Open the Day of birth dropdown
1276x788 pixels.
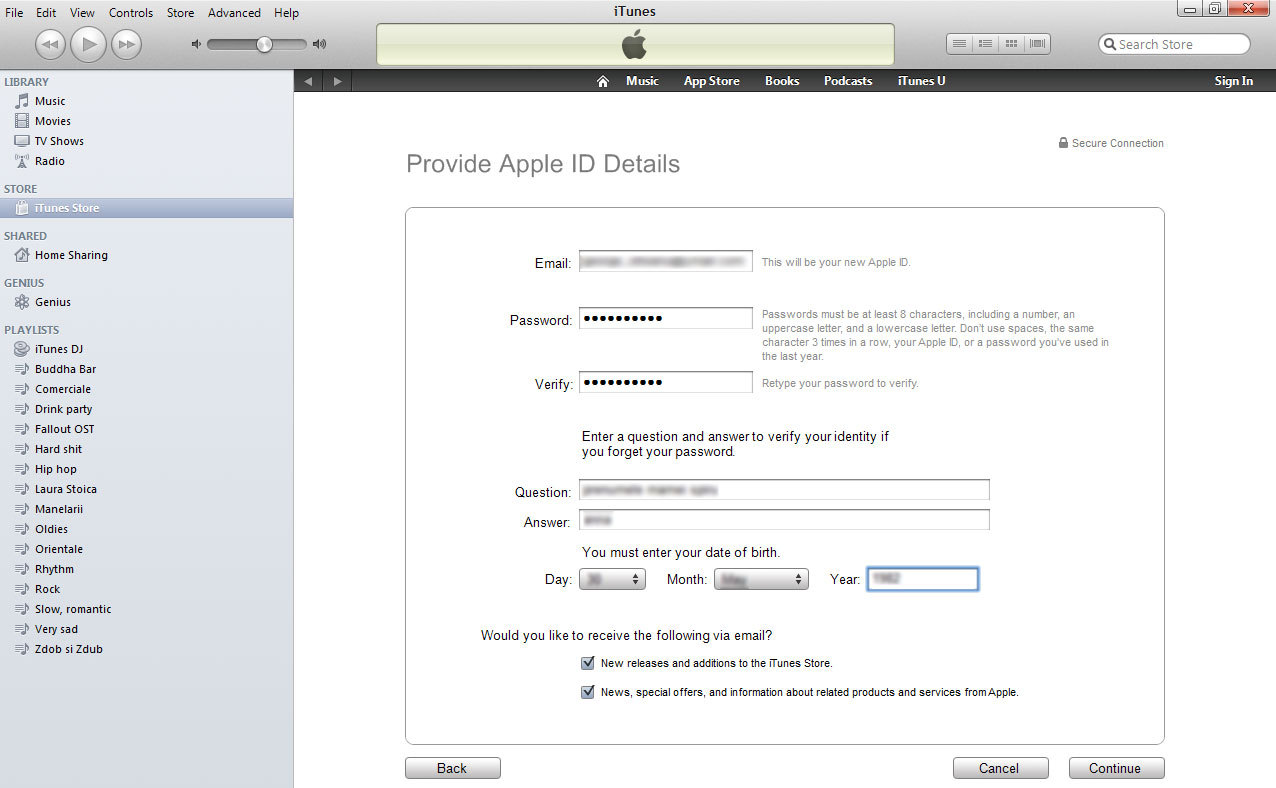[613, 579]
